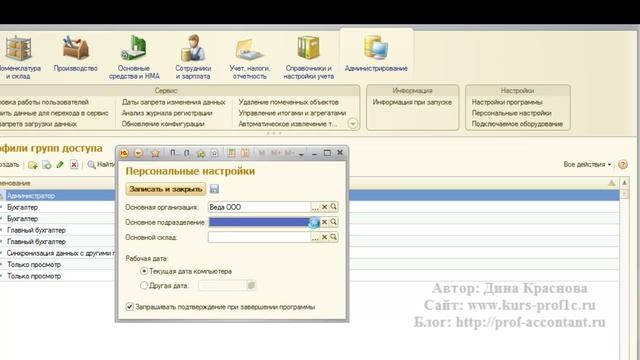
Task: Click sort triangle in list column header
Action: tap(611, 183)
